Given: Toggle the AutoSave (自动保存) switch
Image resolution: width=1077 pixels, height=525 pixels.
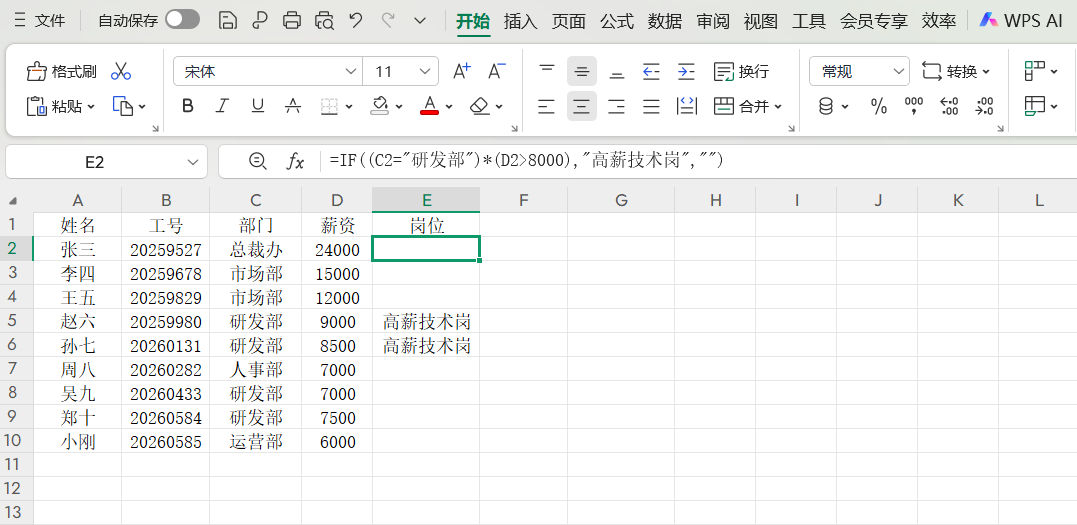Looking at the screenshot, I should pos(182,20).
